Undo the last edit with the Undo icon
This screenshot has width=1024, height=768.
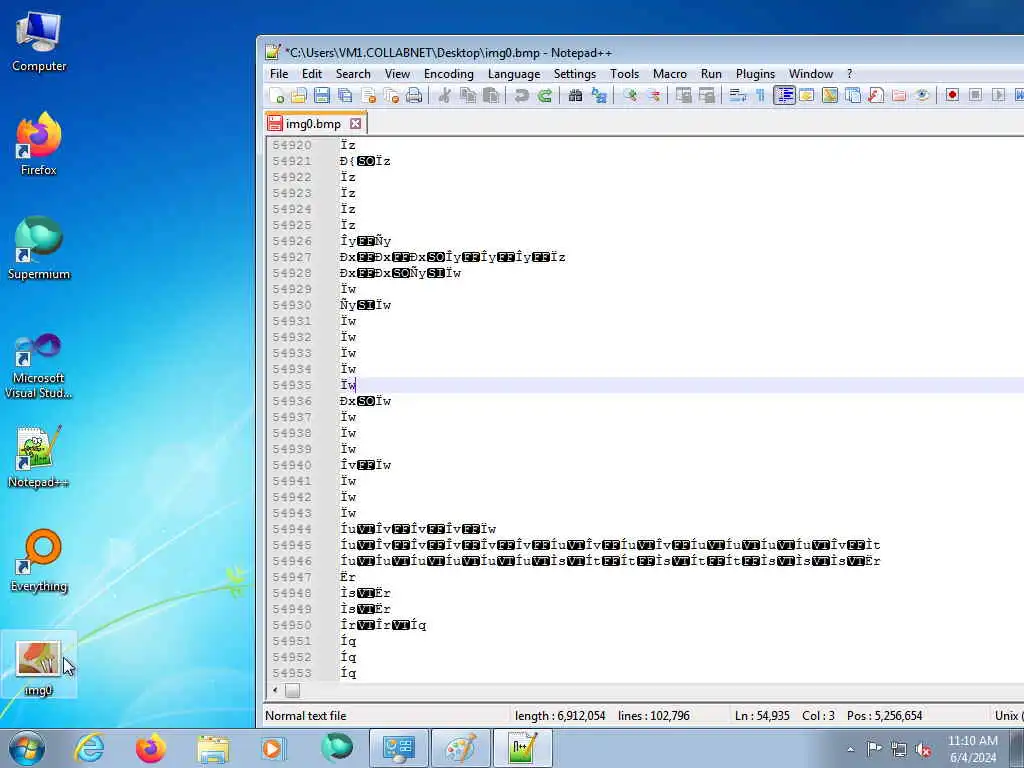point(521,96)
